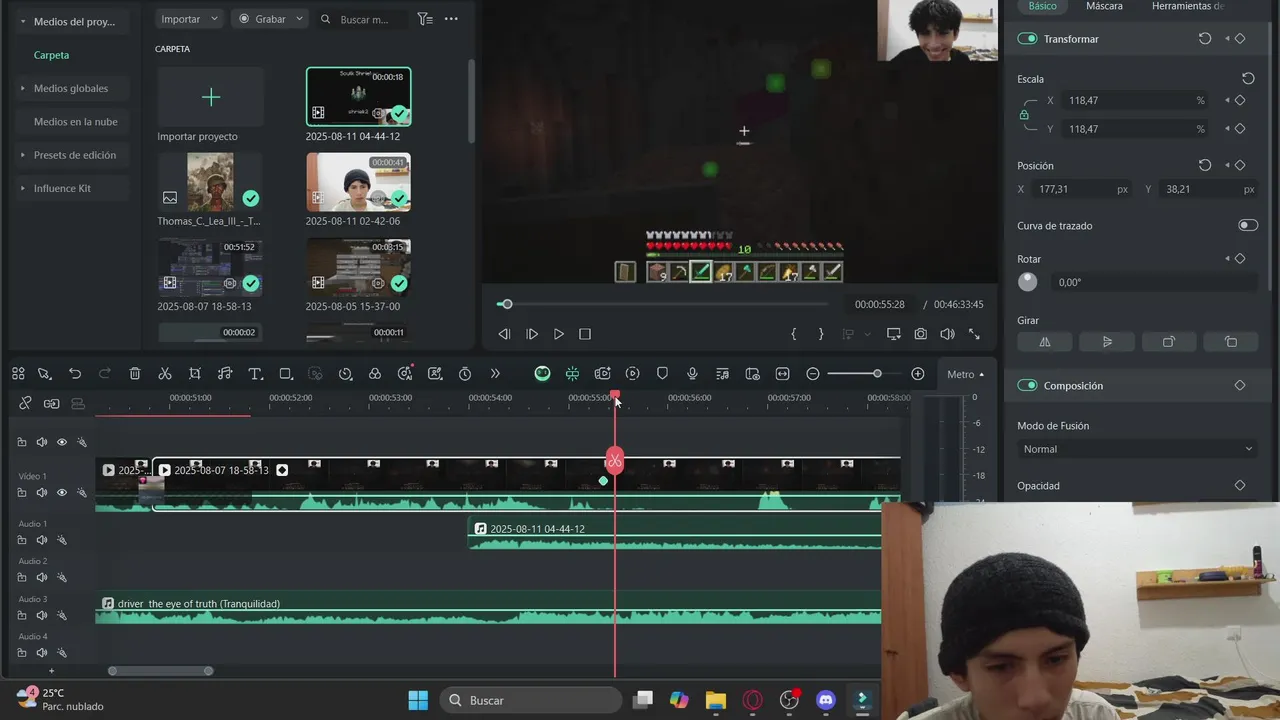
Task: Open the Text tool (T icon)
Action: [x=255, y=374]
